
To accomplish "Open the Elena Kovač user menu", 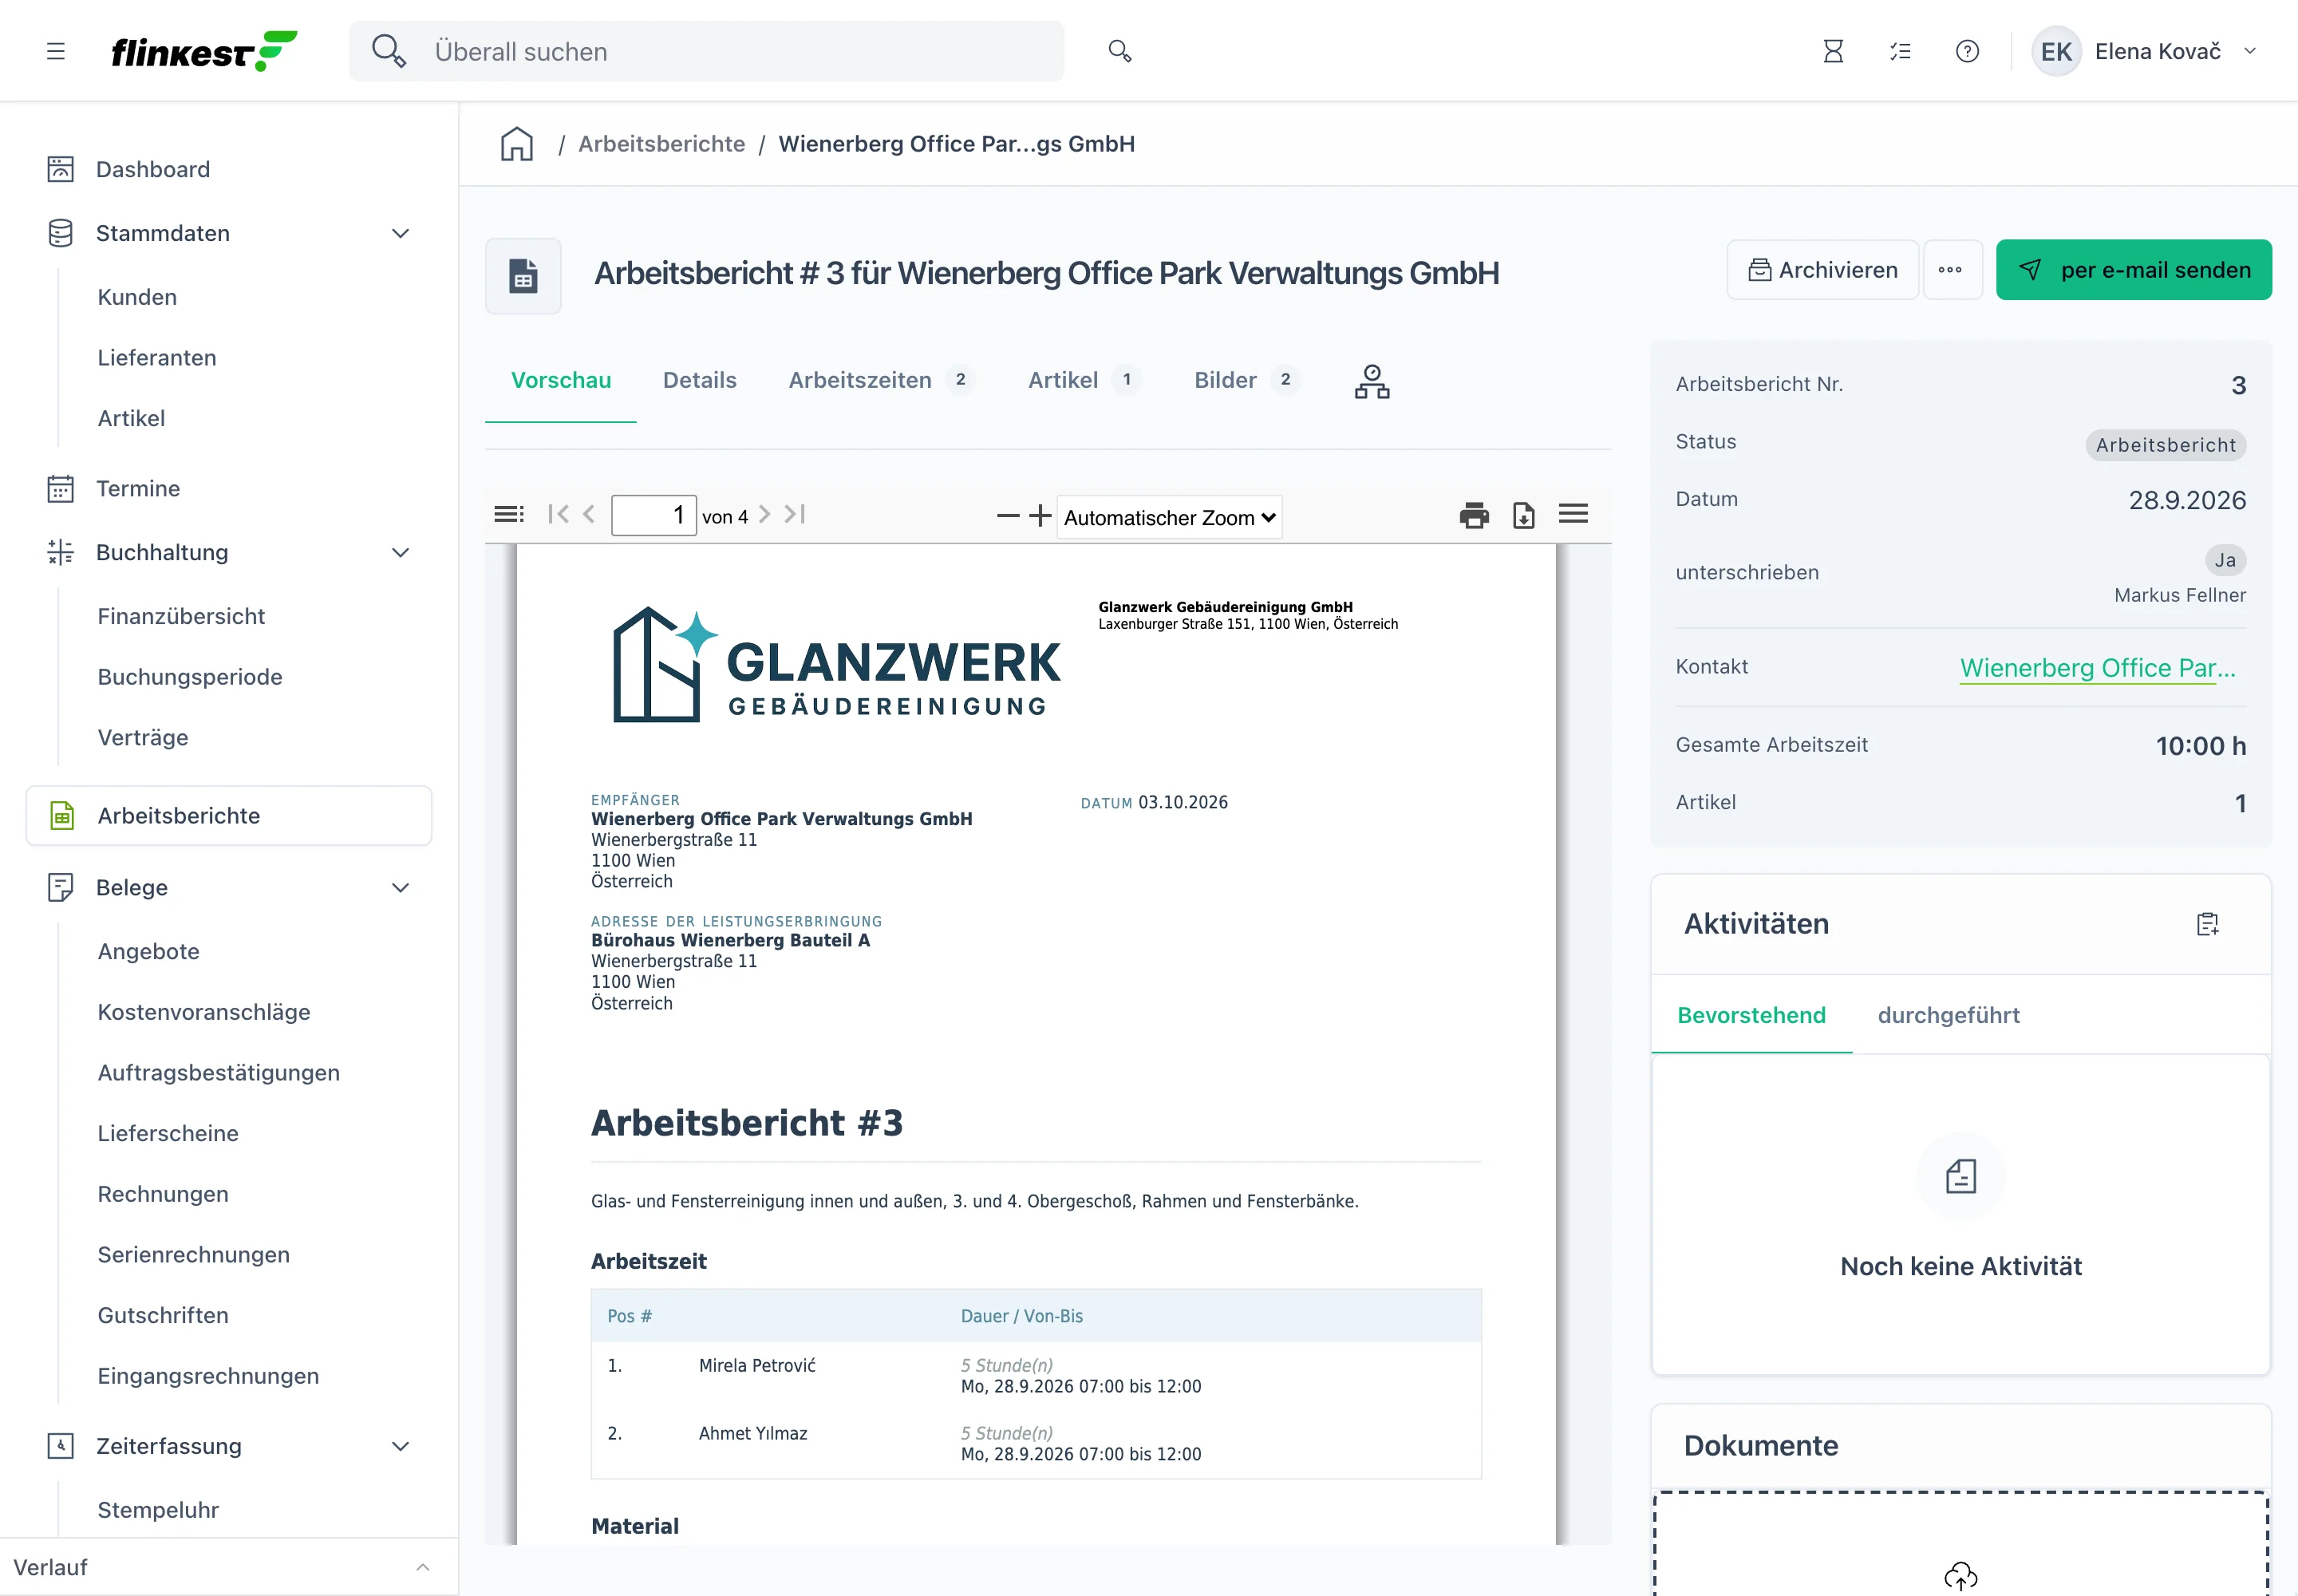I will (2145, 51).
